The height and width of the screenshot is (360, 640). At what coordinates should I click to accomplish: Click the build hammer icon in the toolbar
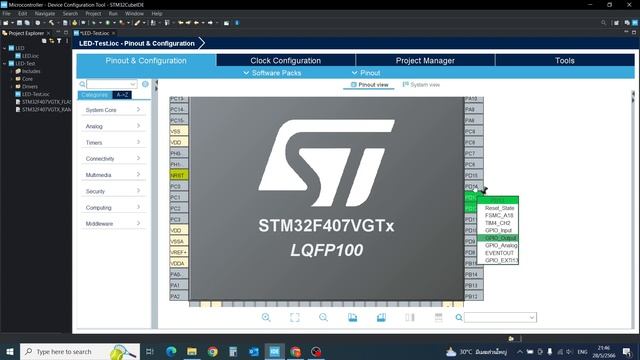coord(51,23)
